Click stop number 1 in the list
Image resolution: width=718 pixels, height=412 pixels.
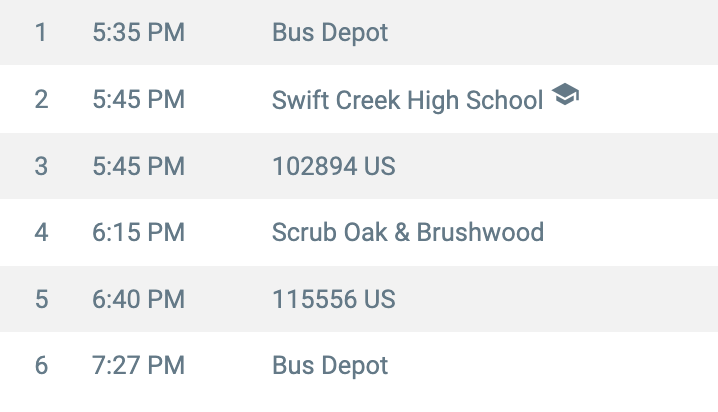[41, 33]
